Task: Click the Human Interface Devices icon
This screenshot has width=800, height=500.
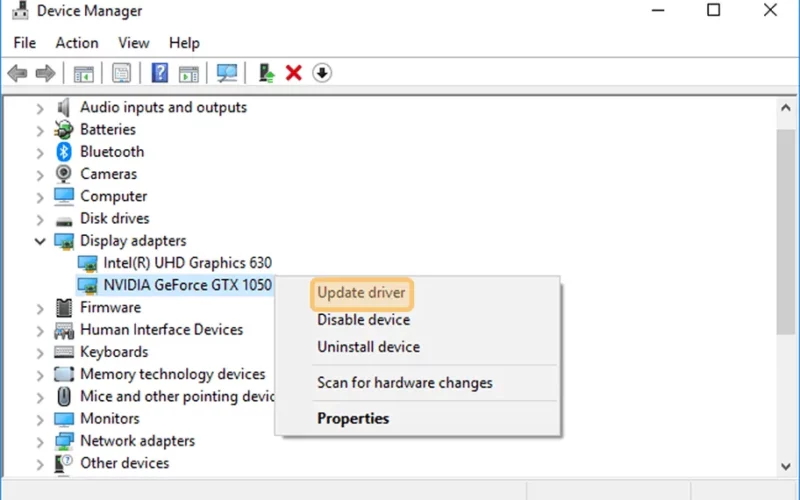Action: tap(64, 331)
